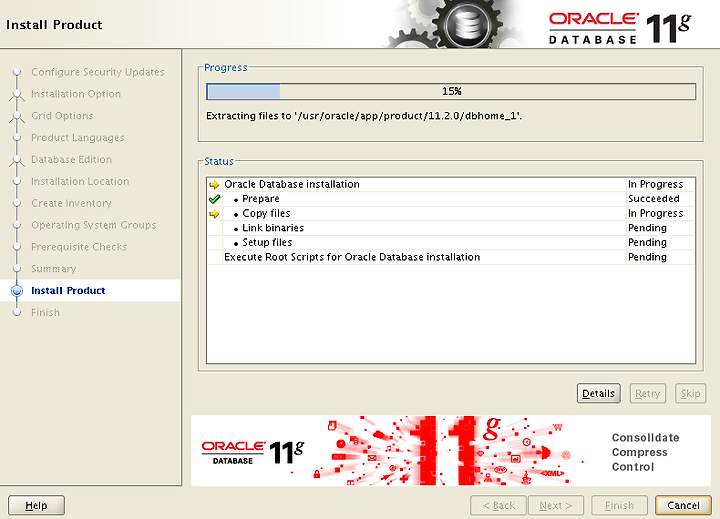This screenshot has height=519, width=720.
Task: Click the Next navigation button
Action: coord(556,505)
